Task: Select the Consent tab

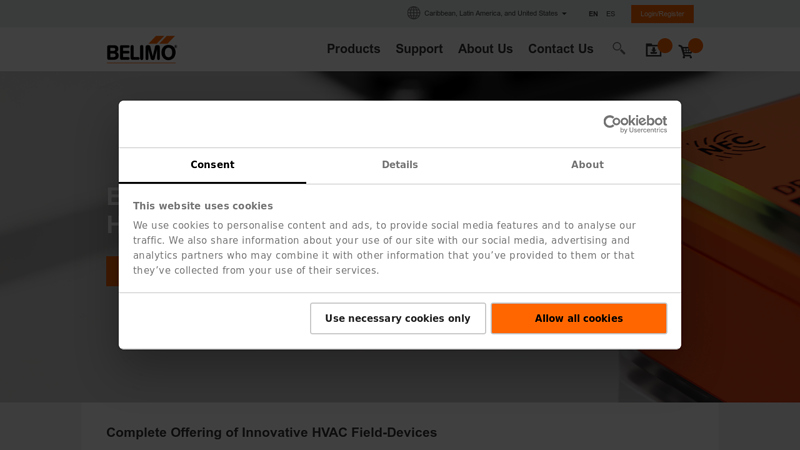Action: [x=212, y=165]
